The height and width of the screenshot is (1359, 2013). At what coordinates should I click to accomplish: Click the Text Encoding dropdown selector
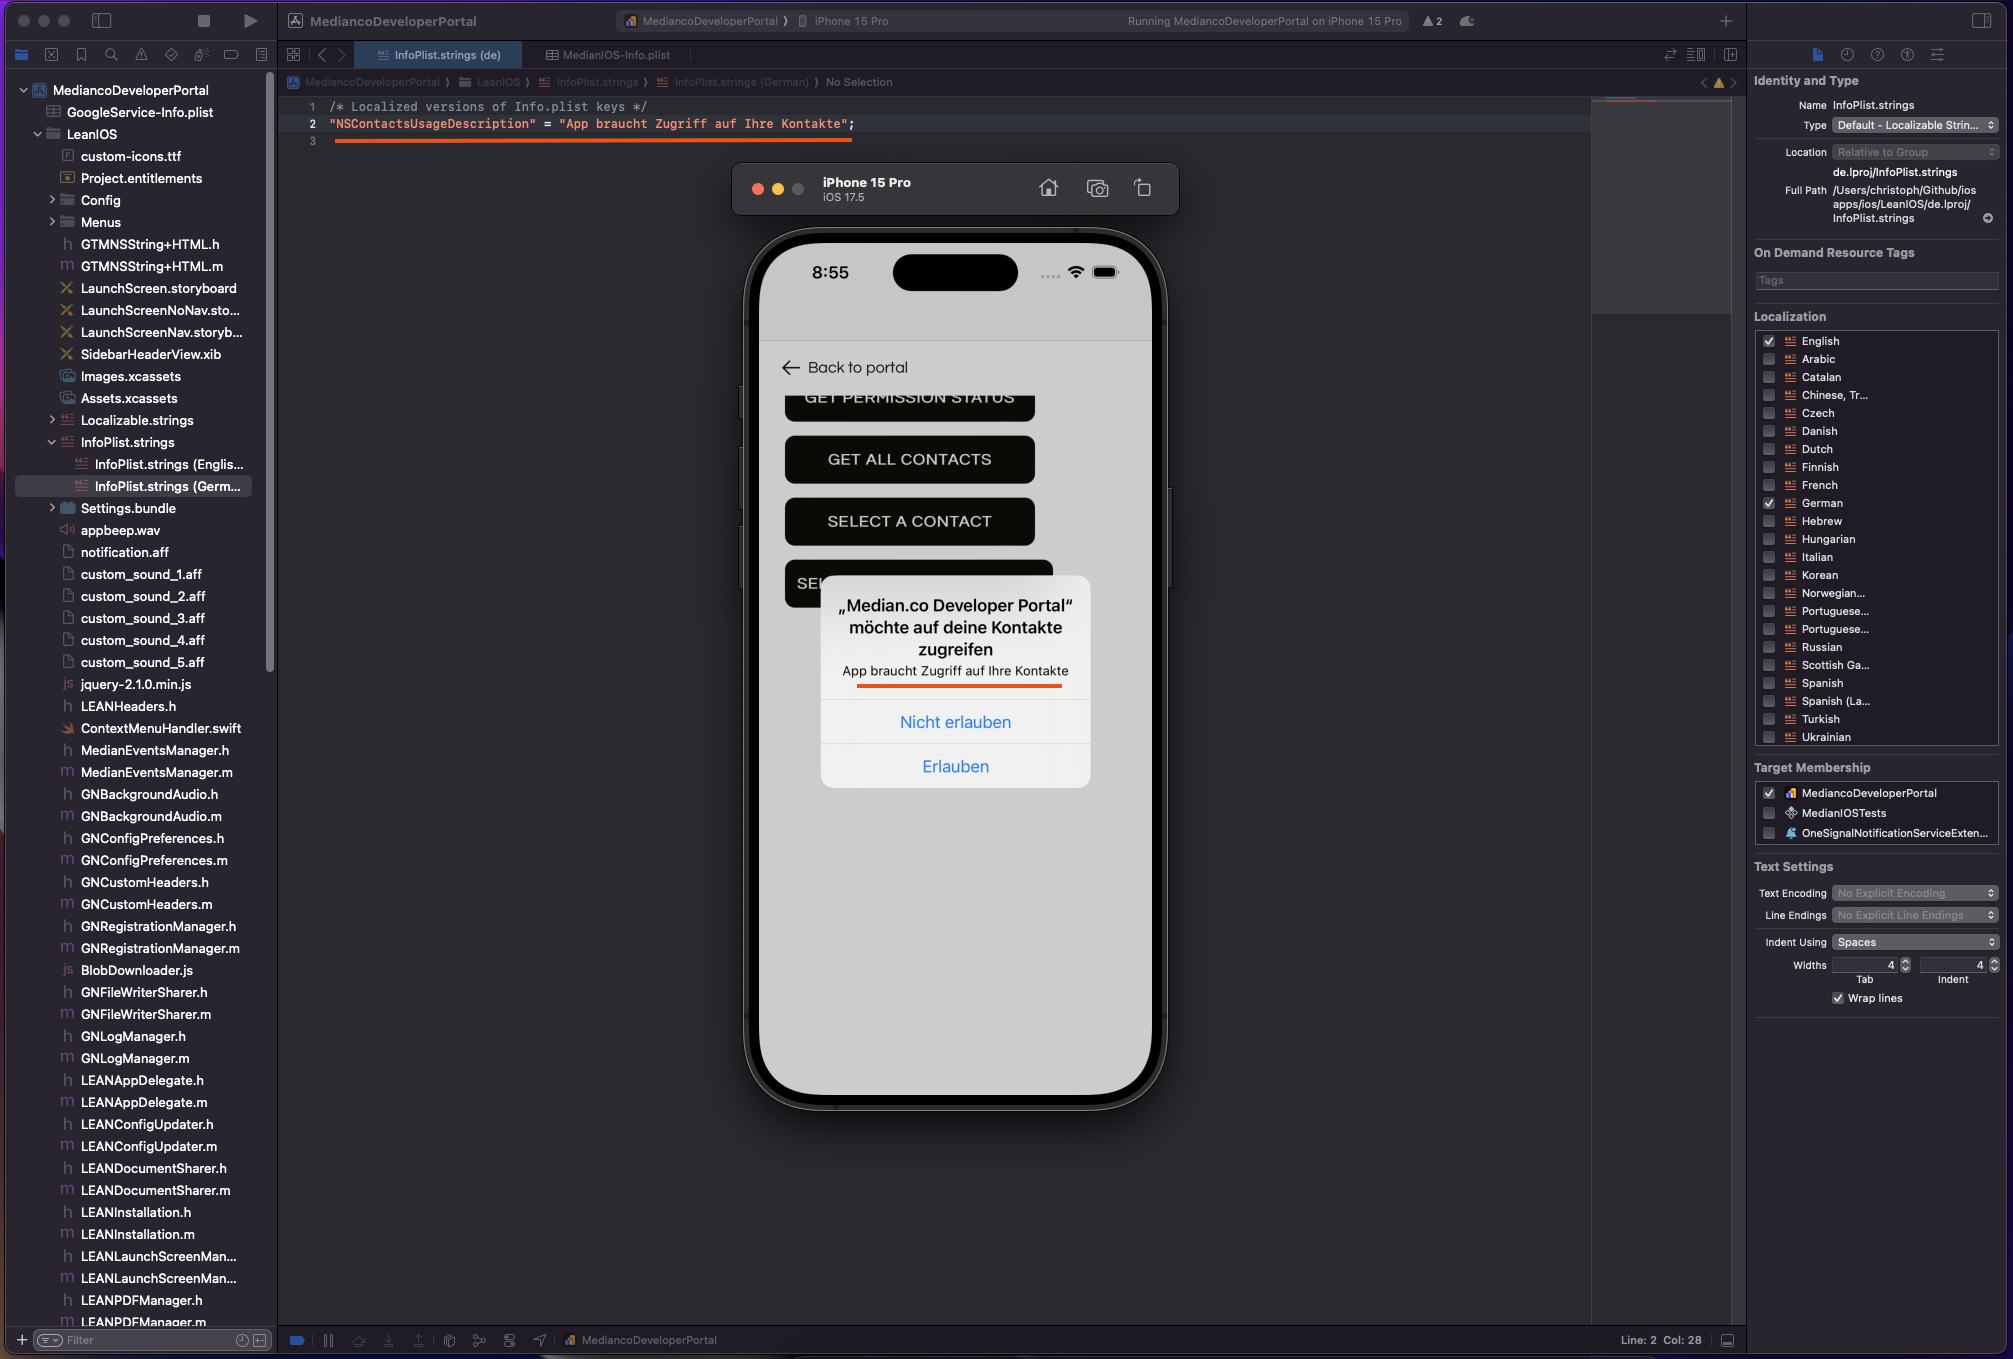[x=1914, y=892]
